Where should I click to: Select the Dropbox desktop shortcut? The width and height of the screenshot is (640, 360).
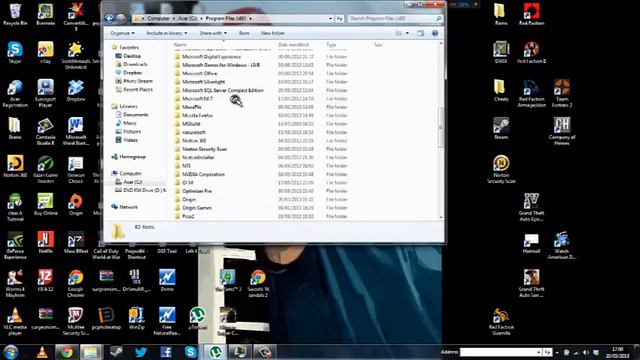point(76,91)
